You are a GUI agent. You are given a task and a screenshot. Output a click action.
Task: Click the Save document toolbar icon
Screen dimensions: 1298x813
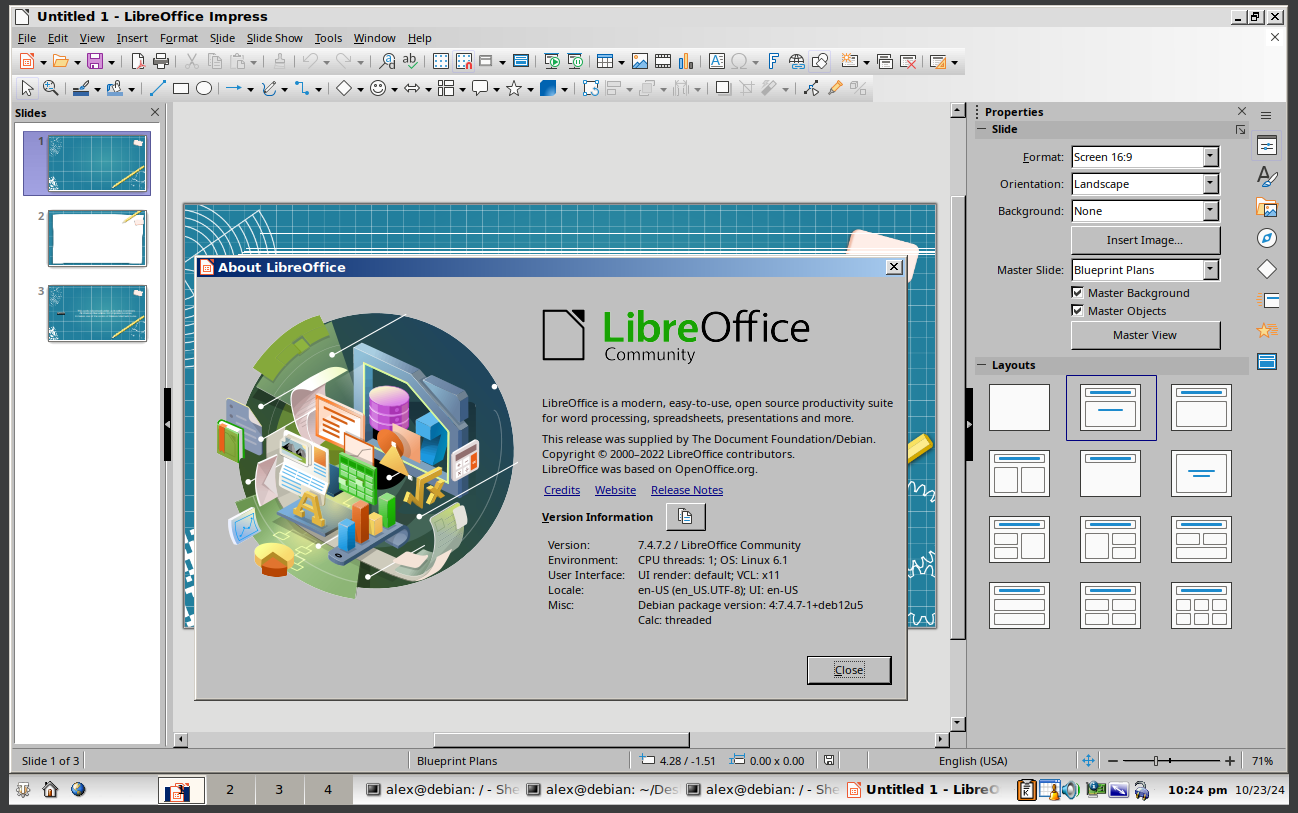(x=95, y=62)
